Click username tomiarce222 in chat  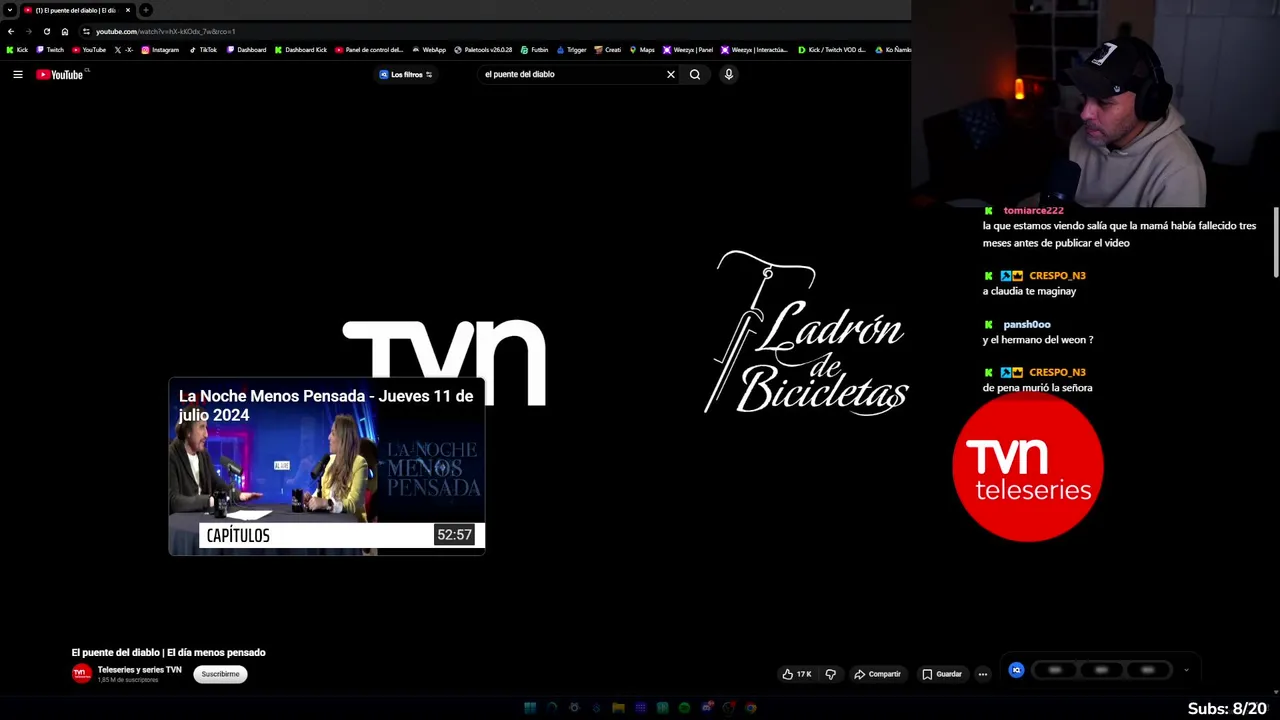pyautogui.click(x=1033, y=211)
